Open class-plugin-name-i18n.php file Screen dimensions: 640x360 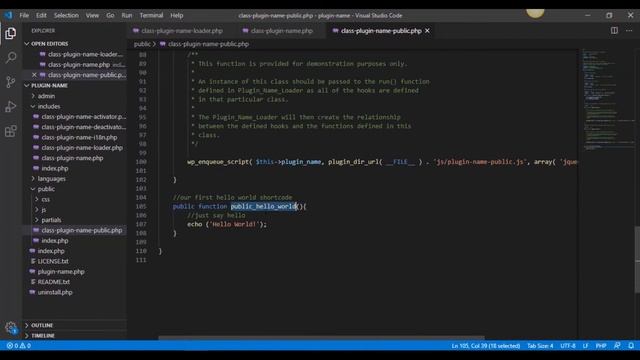coord(79,137)
